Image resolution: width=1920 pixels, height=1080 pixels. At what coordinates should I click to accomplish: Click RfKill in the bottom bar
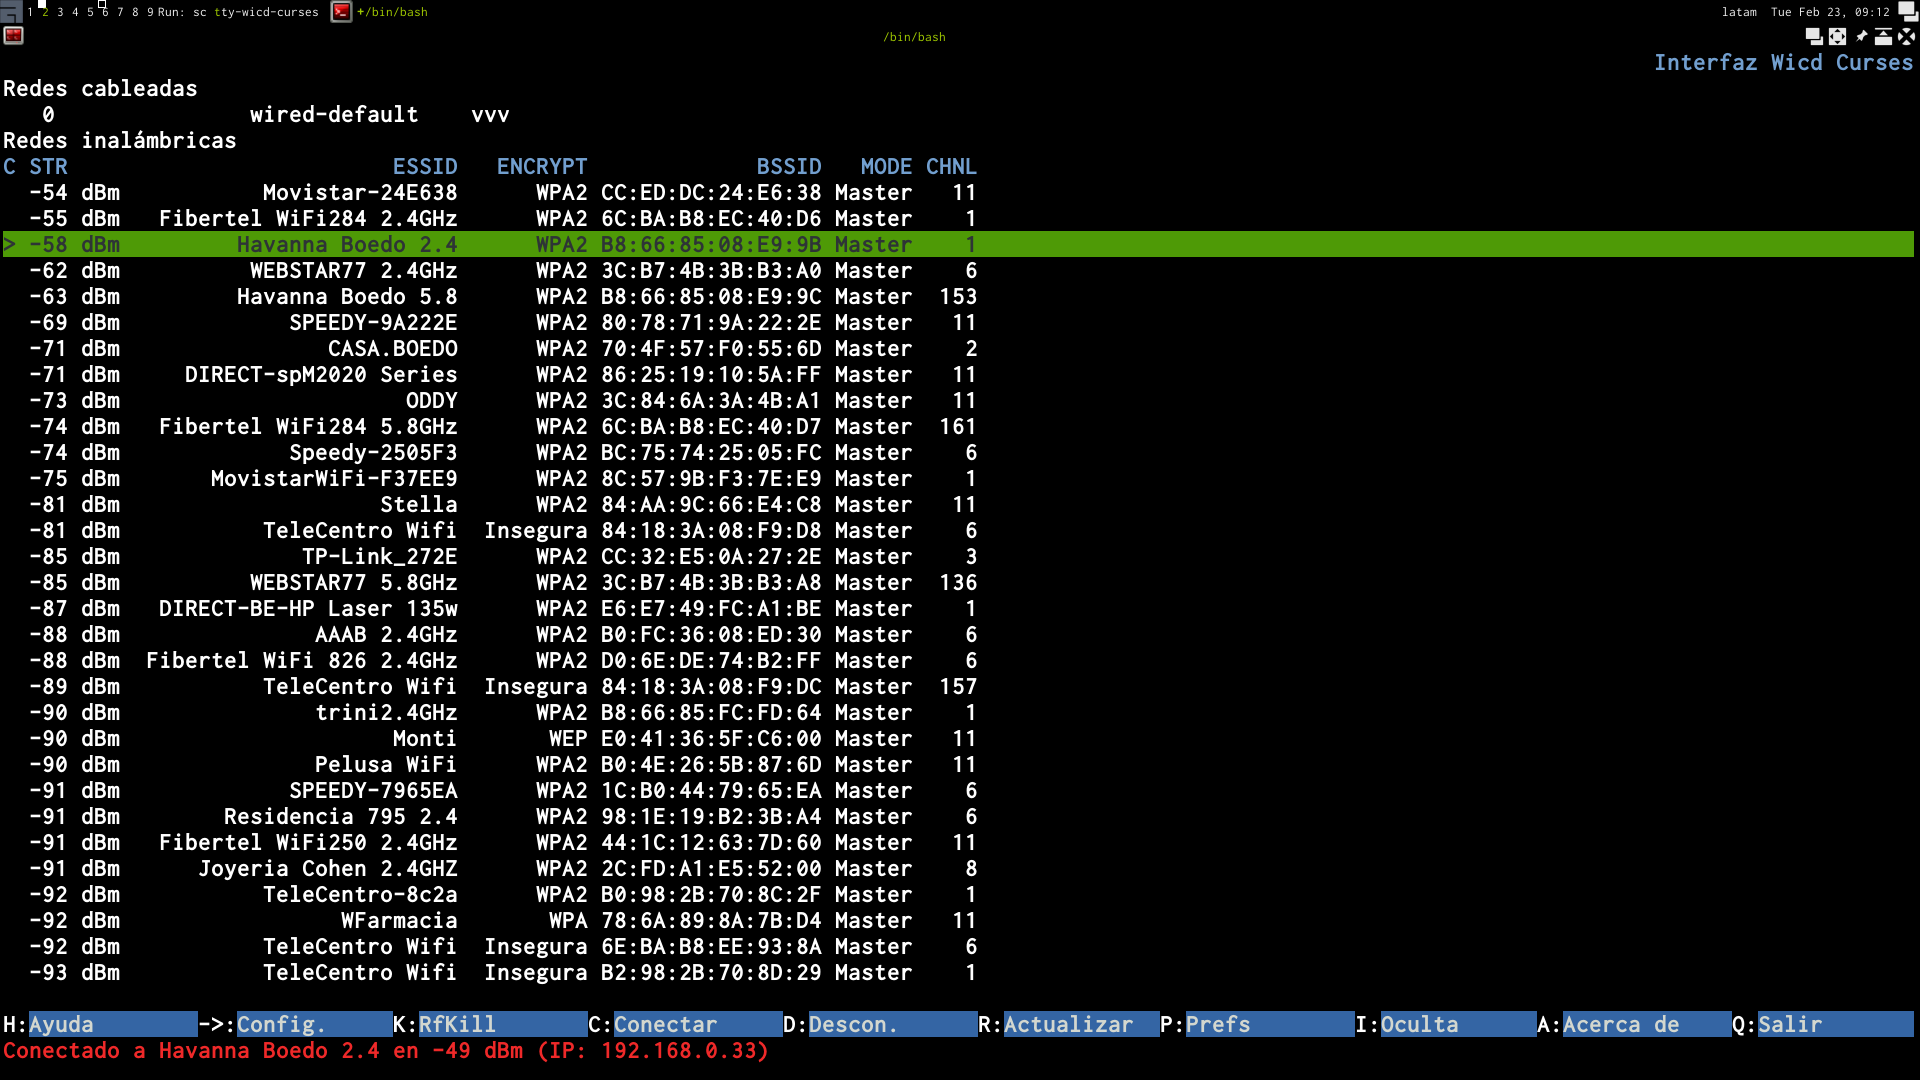502,1024
